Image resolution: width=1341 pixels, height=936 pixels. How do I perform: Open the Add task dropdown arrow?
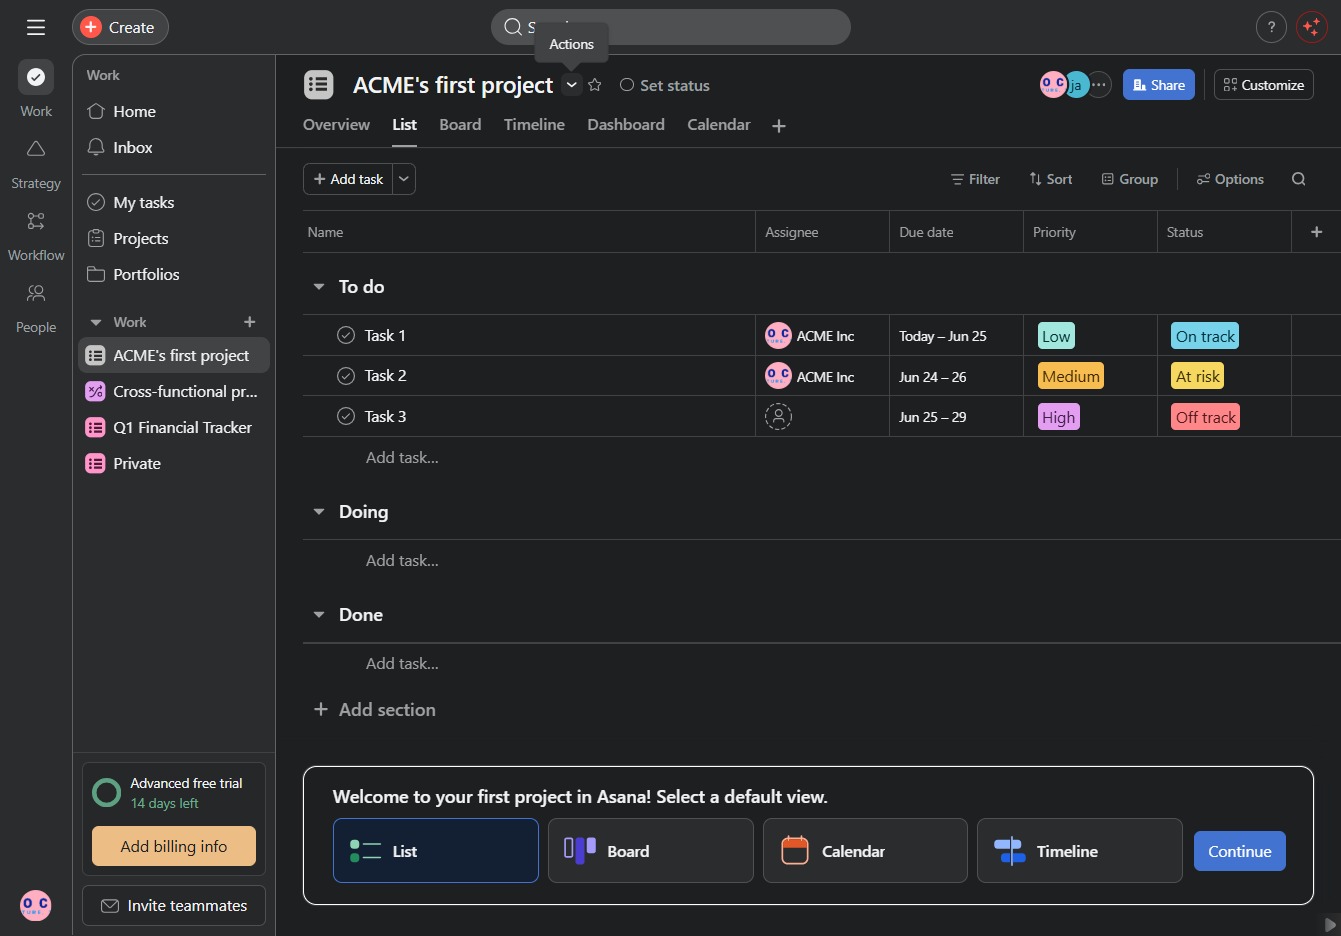(404, 179)
